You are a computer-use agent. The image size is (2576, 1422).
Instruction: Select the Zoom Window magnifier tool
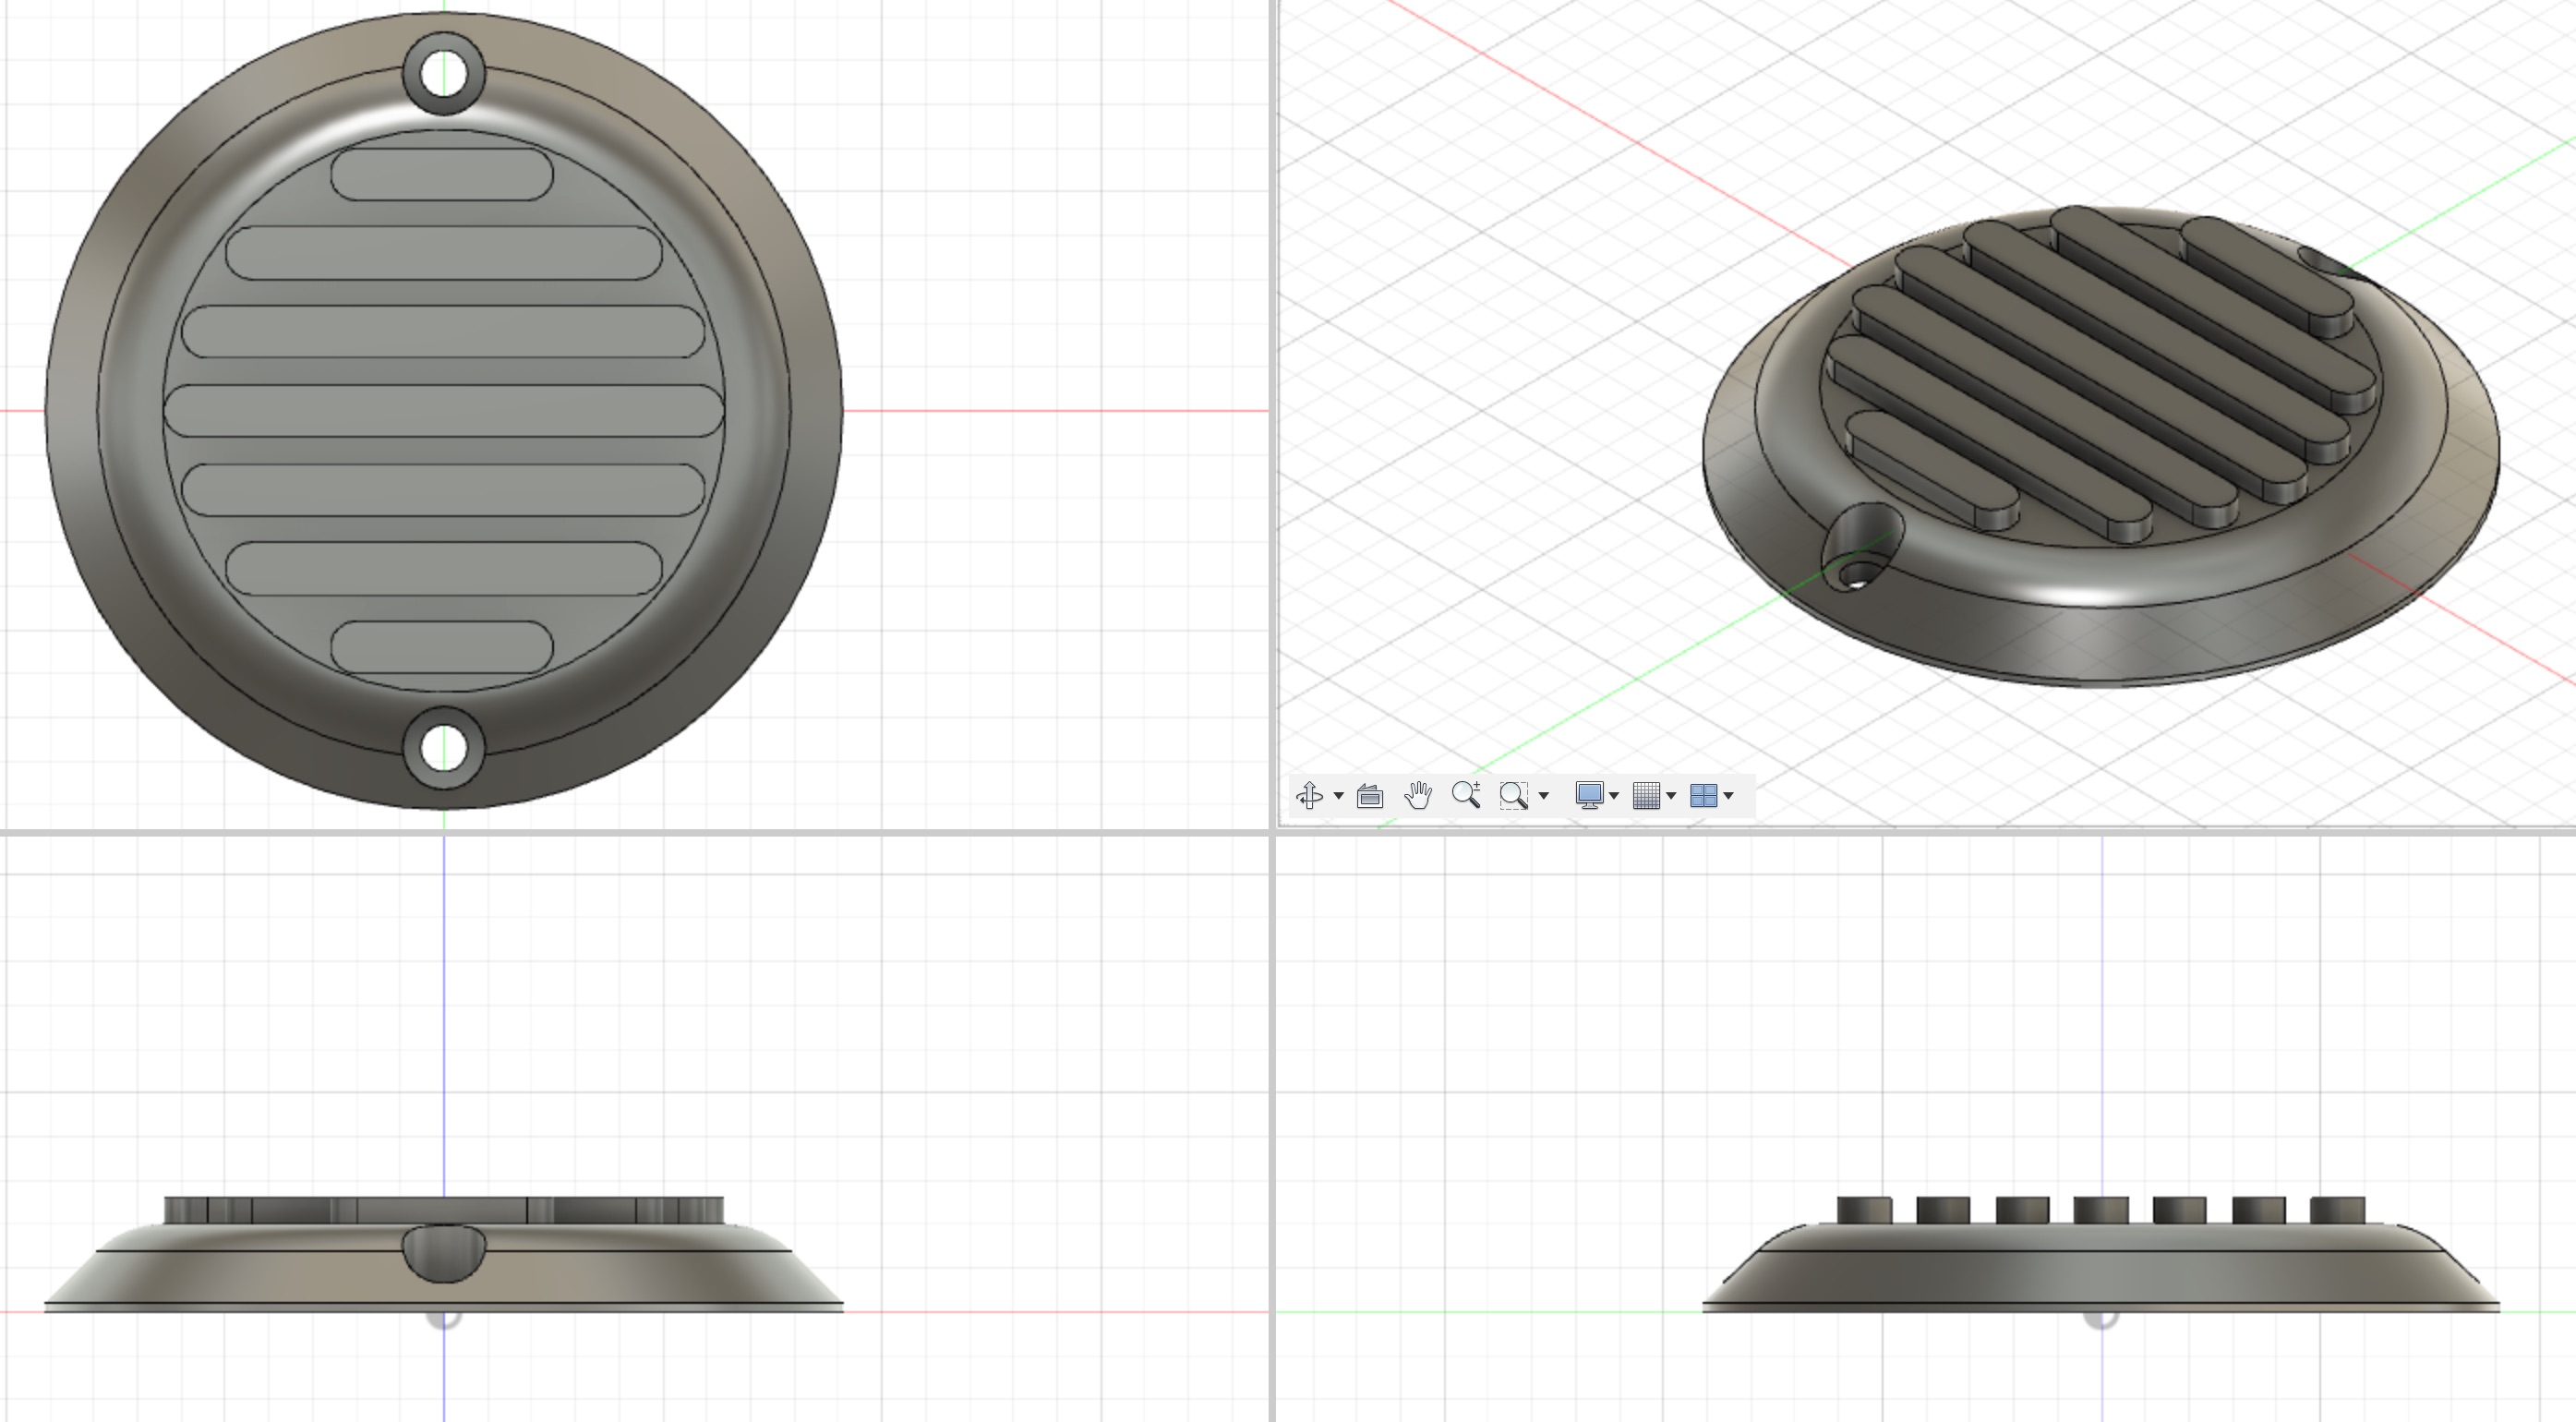click(x=1514, y=796)
